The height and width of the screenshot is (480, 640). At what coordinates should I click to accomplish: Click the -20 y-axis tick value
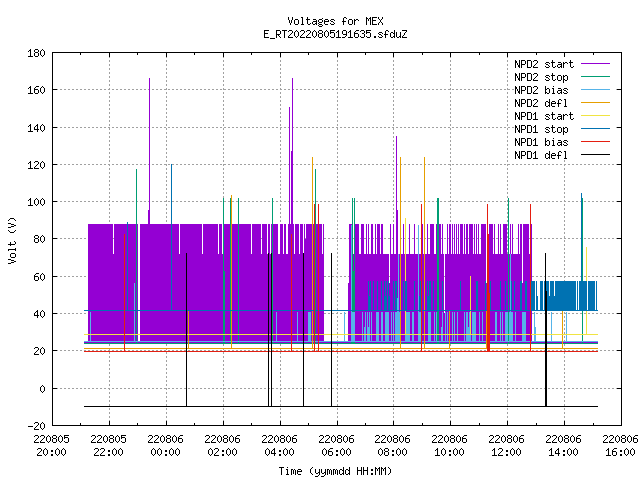coord(36,426)
